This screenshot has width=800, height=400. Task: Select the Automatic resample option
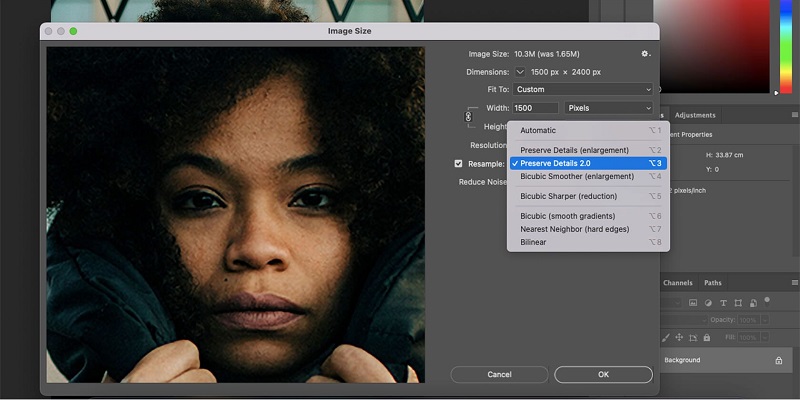tap(538, 130)
